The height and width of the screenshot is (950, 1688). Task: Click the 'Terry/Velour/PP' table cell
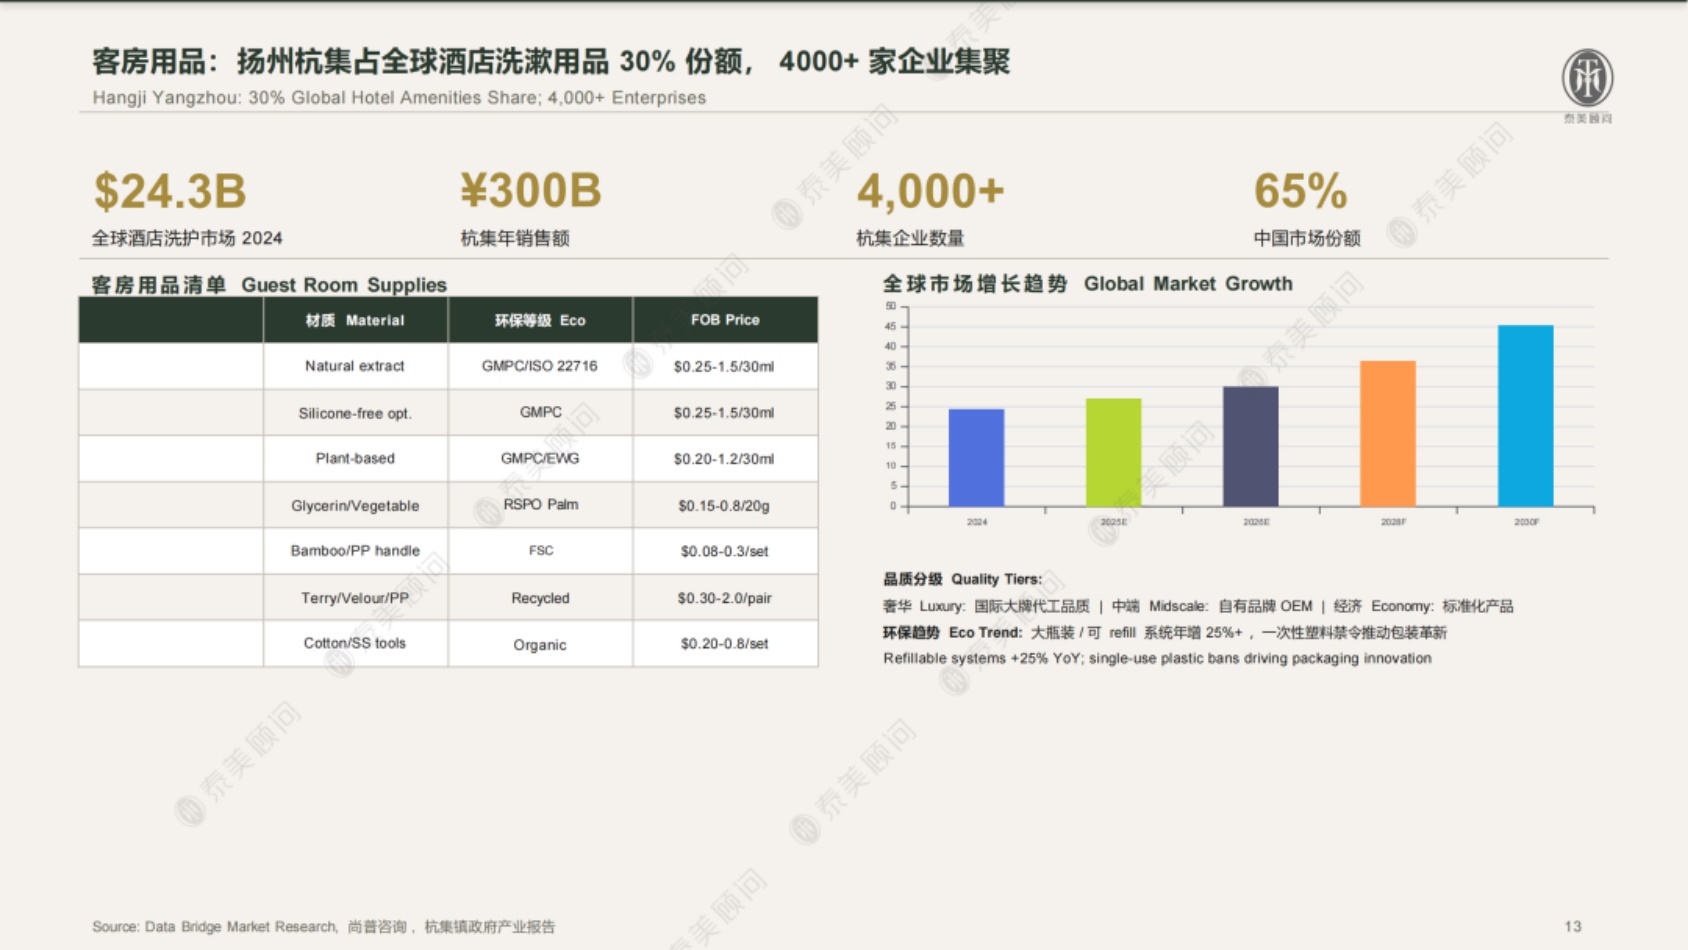(x=355, y=598)
